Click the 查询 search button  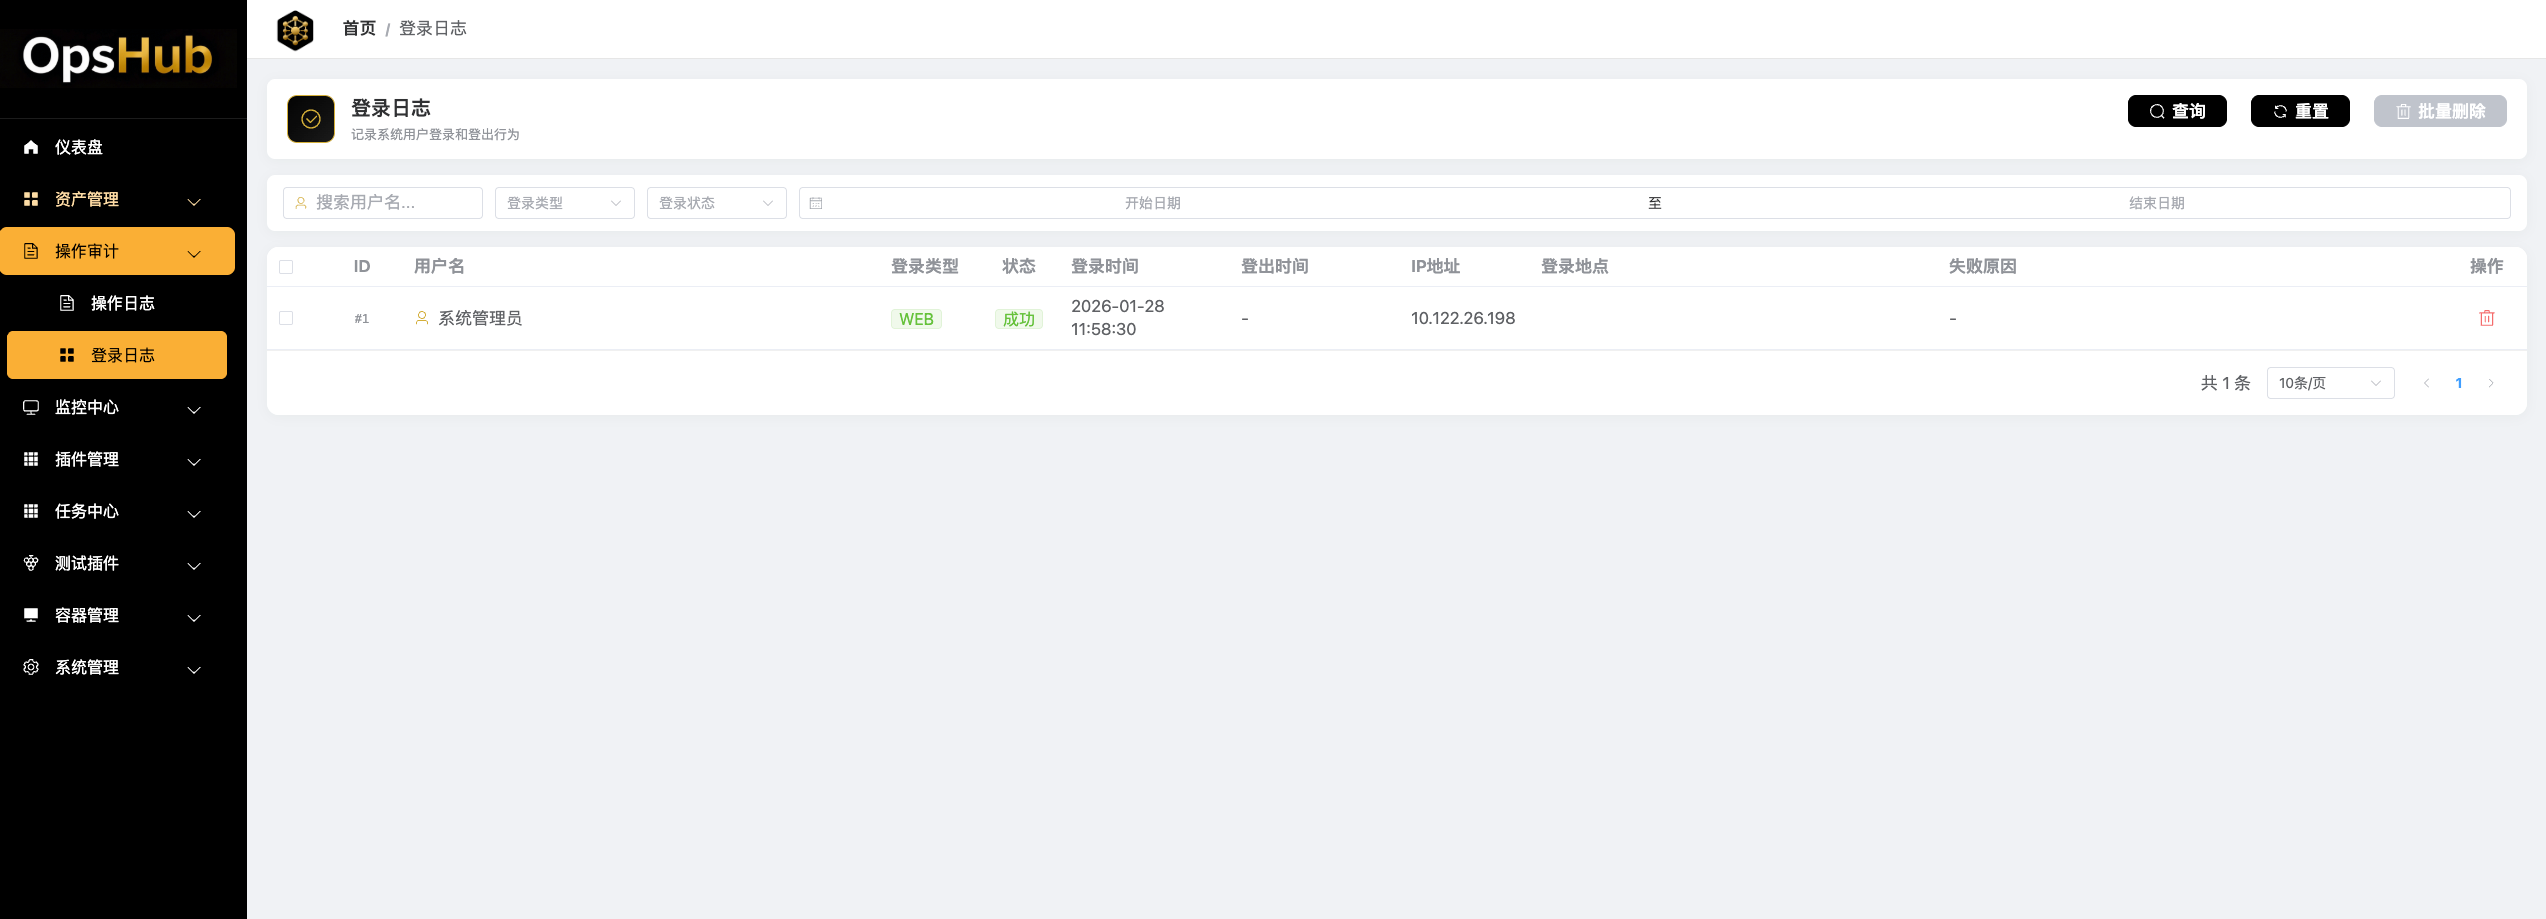pyautogui.click(x=2176, y=111)
